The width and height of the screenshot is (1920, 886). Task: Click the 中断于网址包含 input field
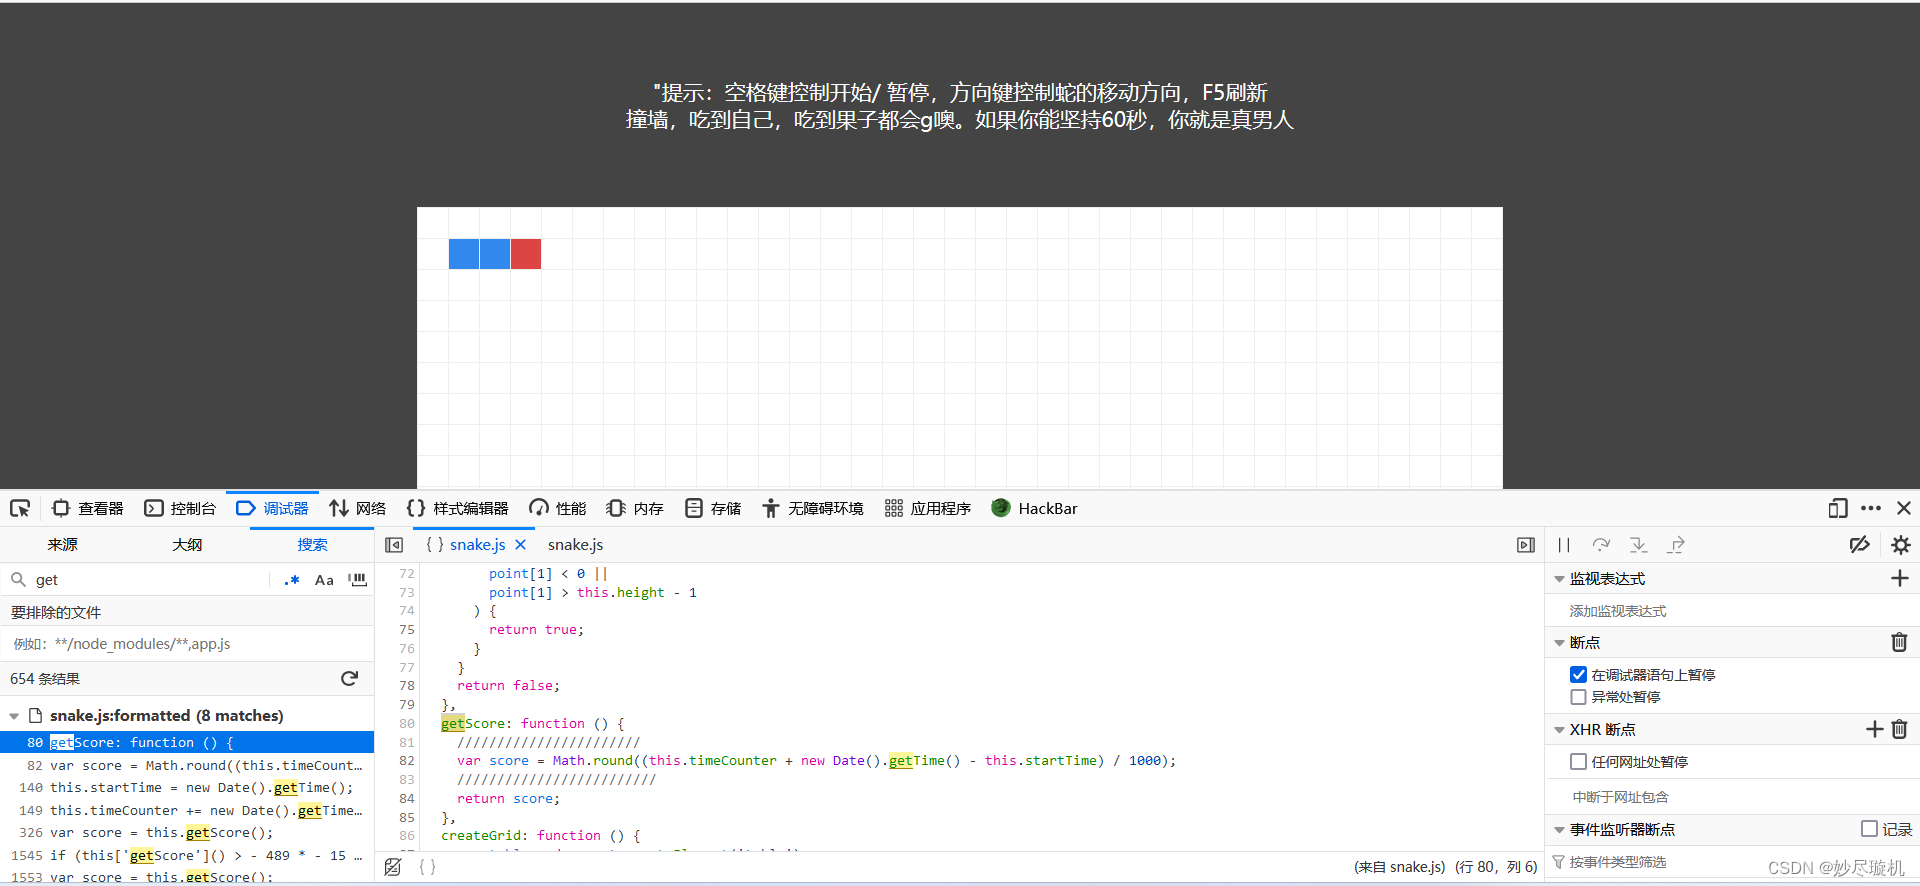coord(1732,797)
